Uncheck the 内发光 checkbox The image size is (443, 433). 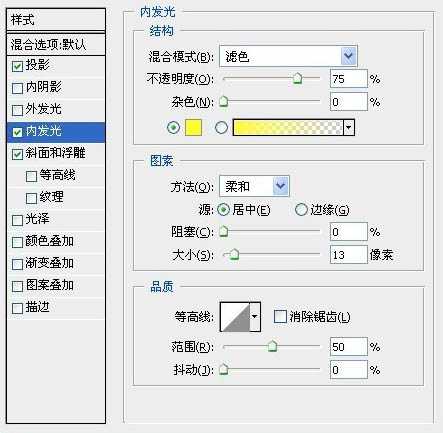(17, 132)
